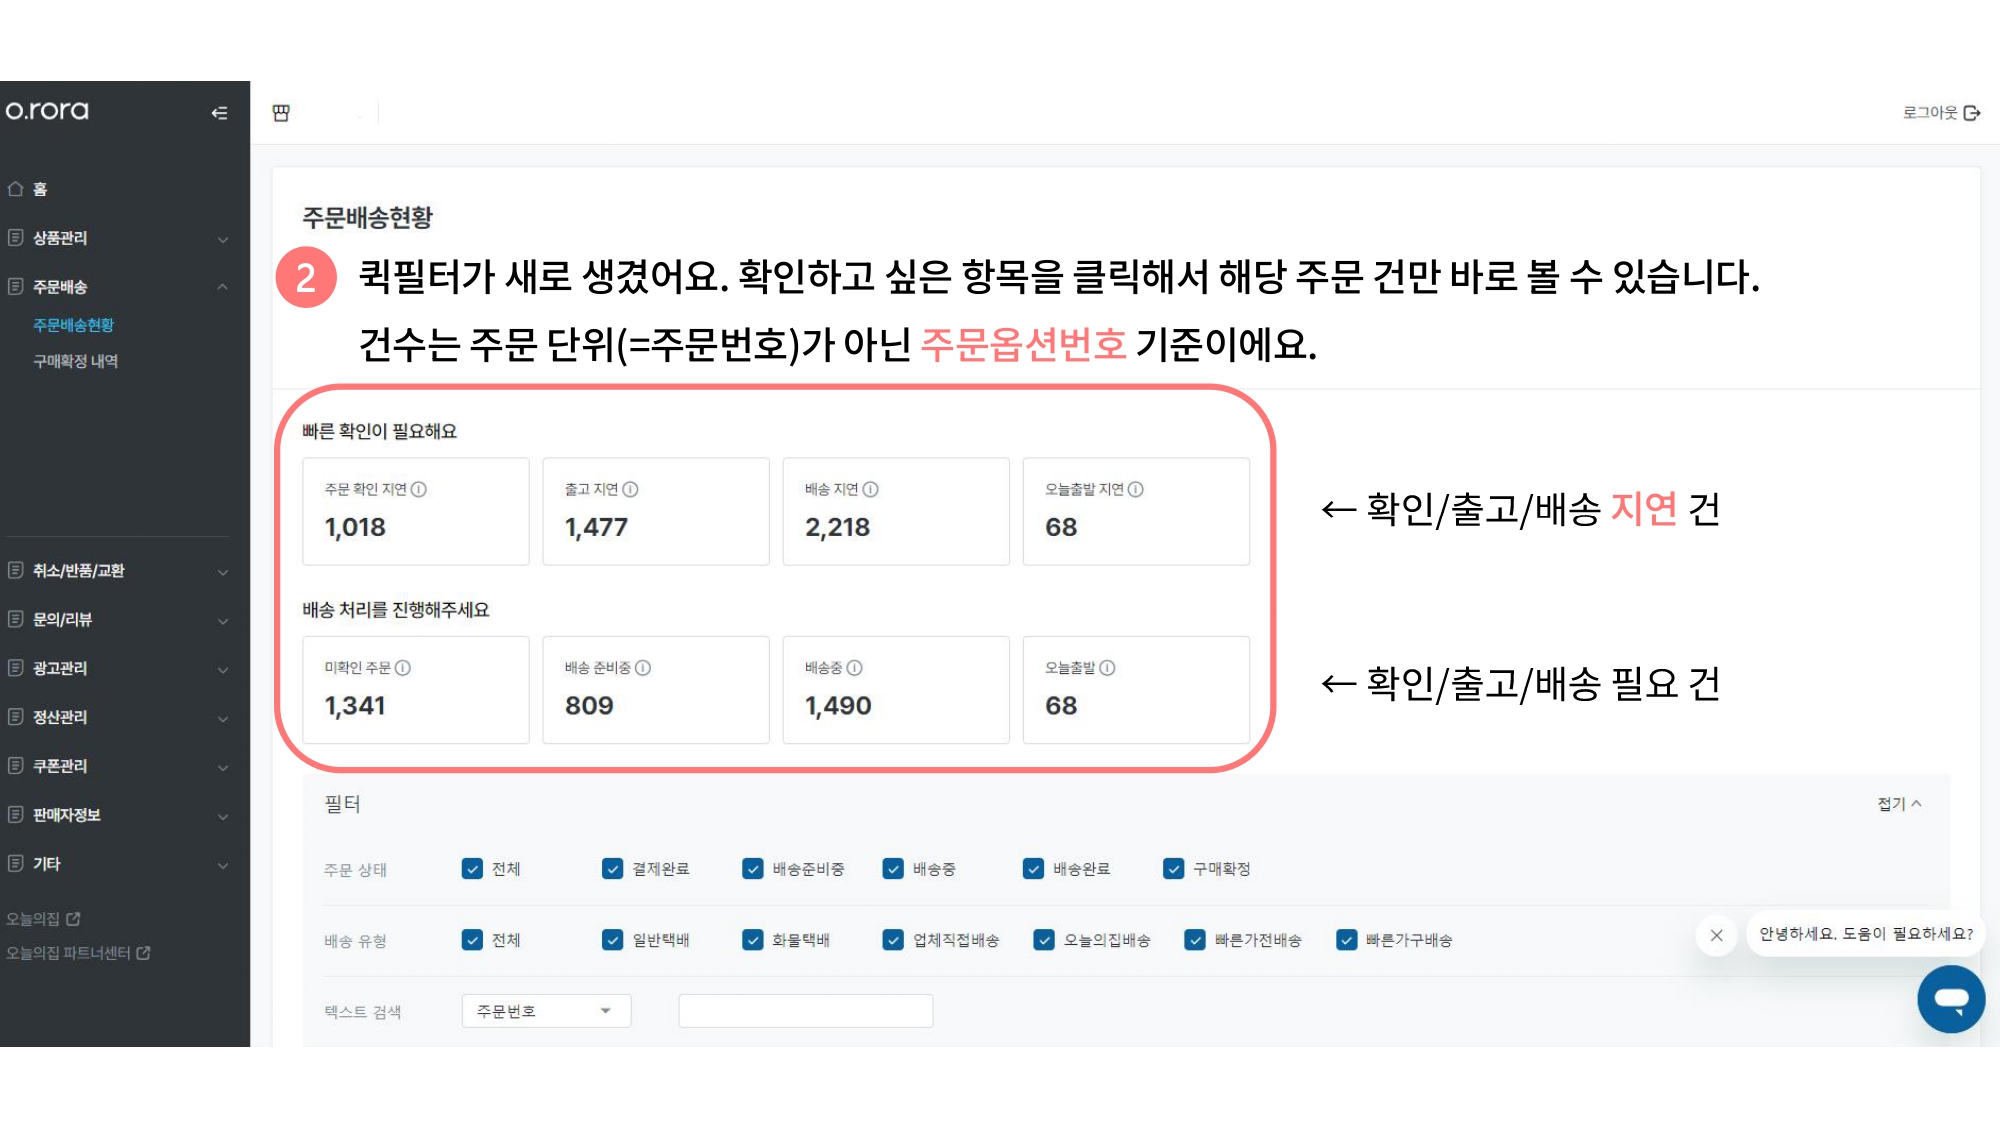The image size is (2000, 1125).
Task: Filter by 미확인 주문 1,341 card
Action: point(416,689)
